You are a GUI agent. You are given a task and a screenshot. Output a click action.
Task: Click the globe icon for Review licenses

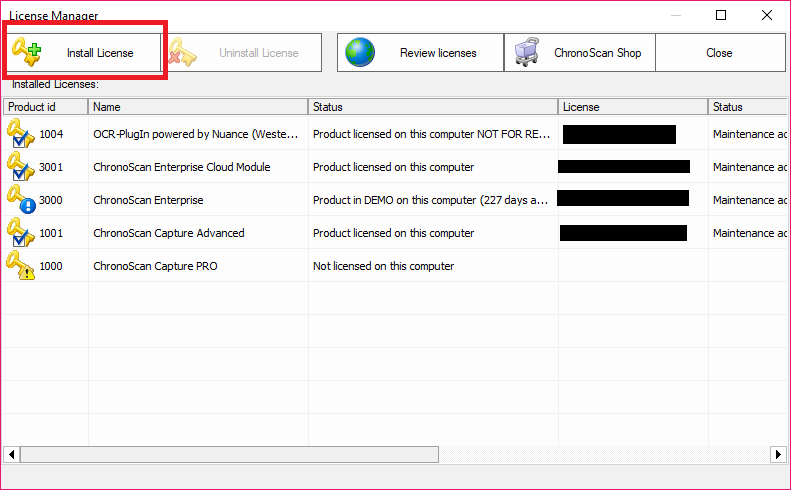[360, 53]
